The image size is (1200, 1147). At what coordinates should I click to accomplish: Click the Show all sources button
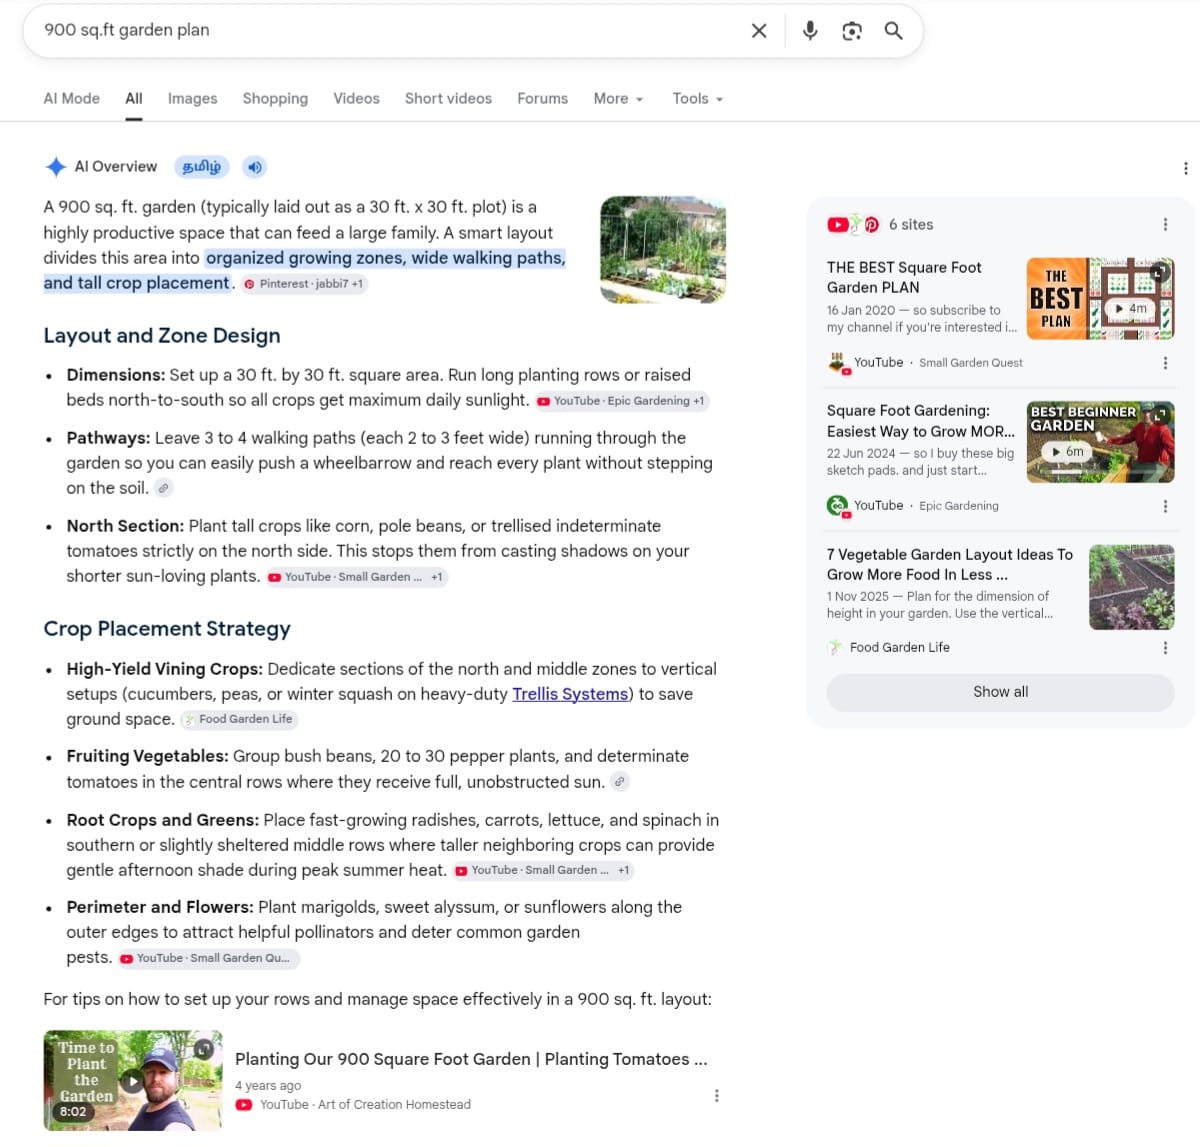[x=1000, y=692]
